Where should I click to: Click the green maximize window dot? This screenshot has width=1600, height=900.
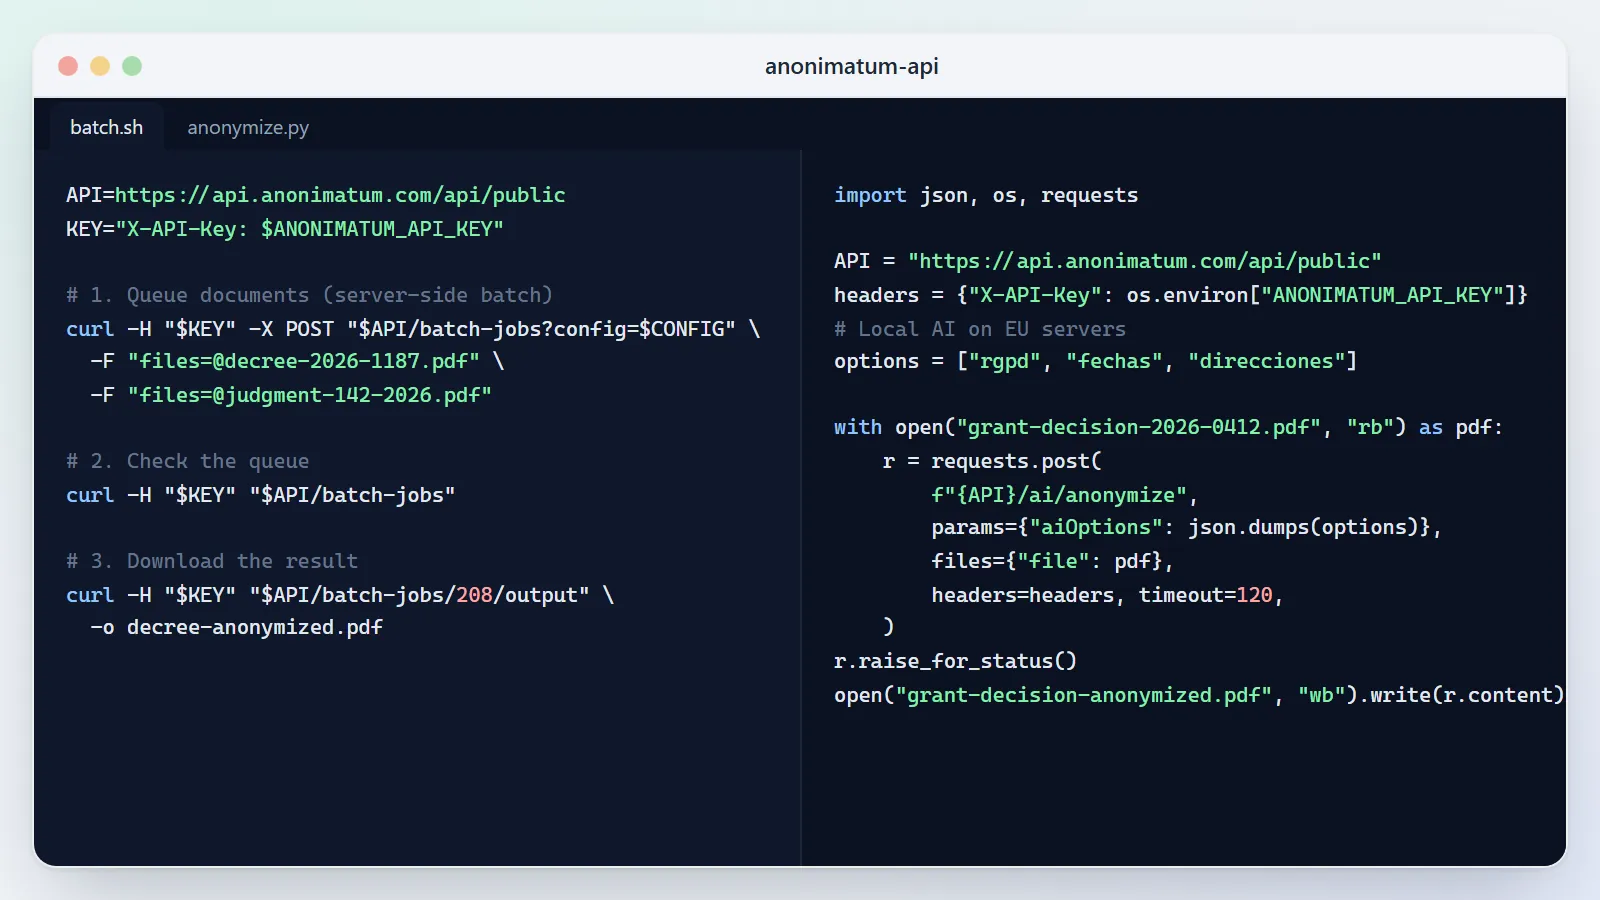coord(132,66)
